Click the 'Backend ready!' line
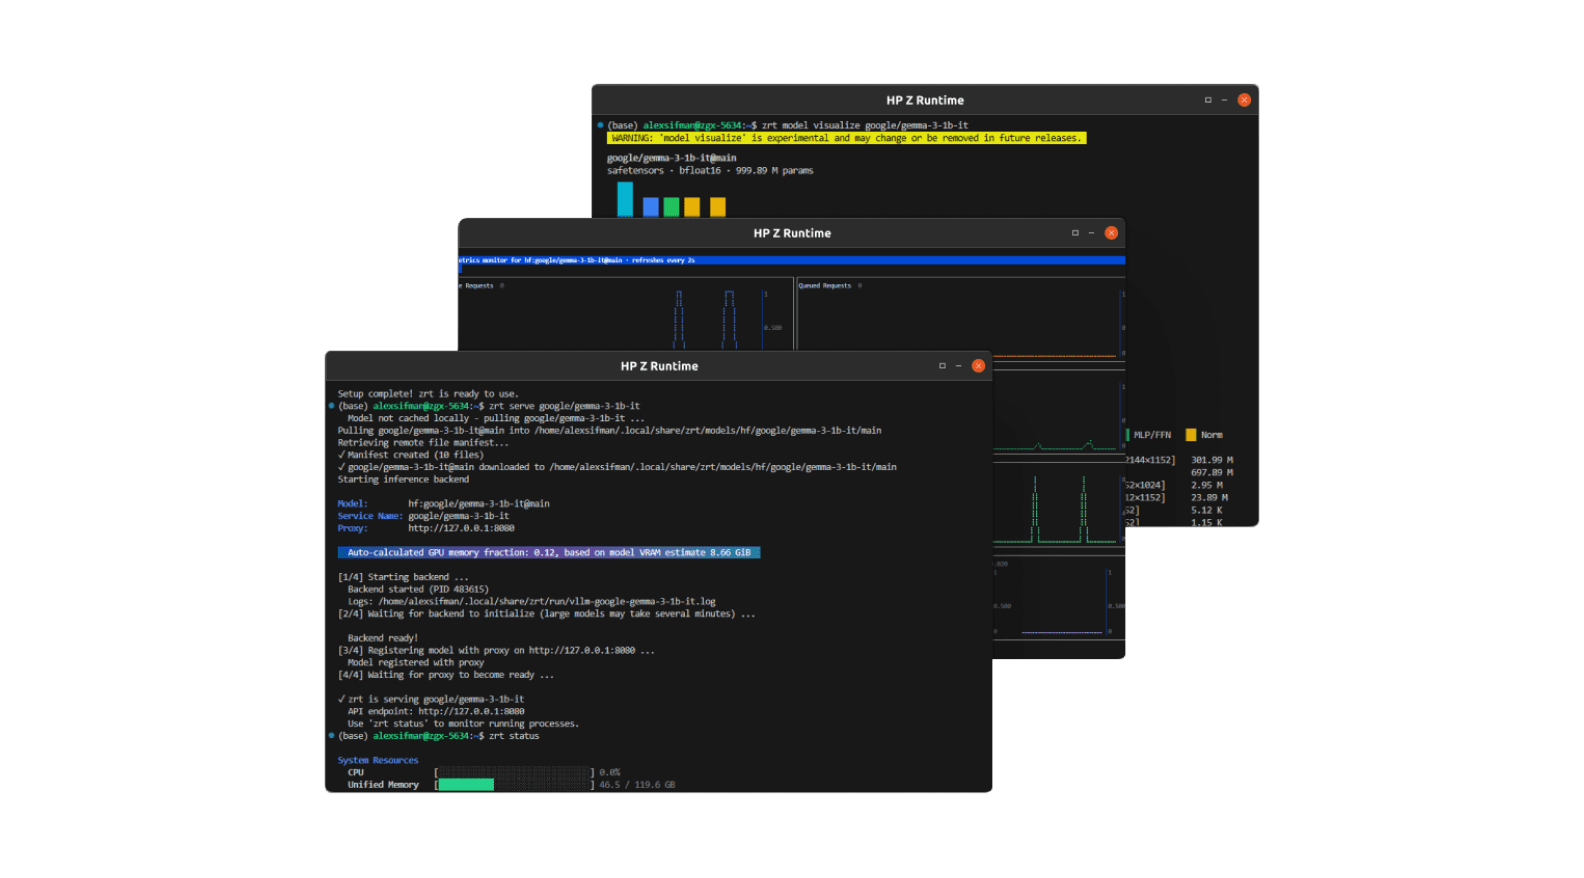 [x=383, y=638]
